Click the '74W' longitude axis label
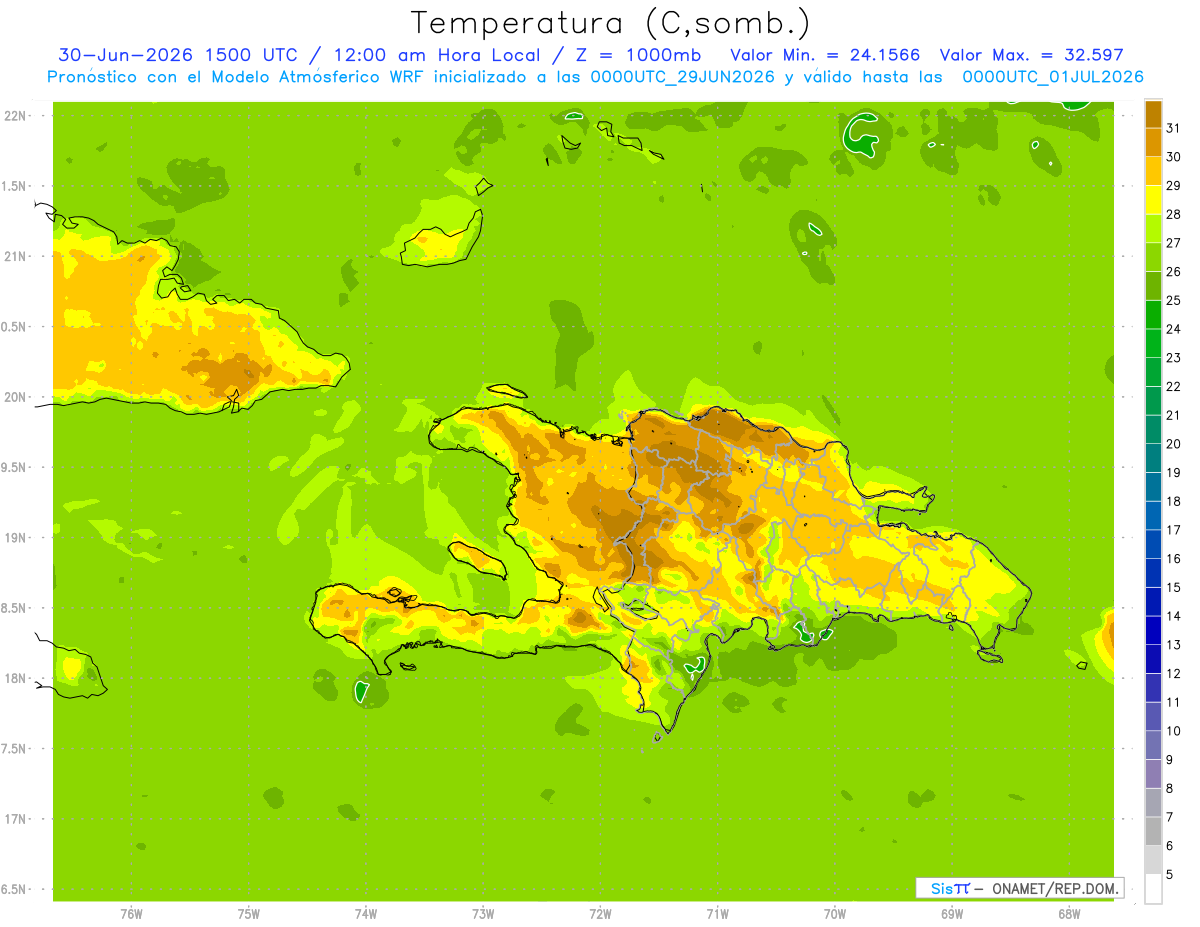The width and height of the screenshot is (1200, 927). pos(365,913)
